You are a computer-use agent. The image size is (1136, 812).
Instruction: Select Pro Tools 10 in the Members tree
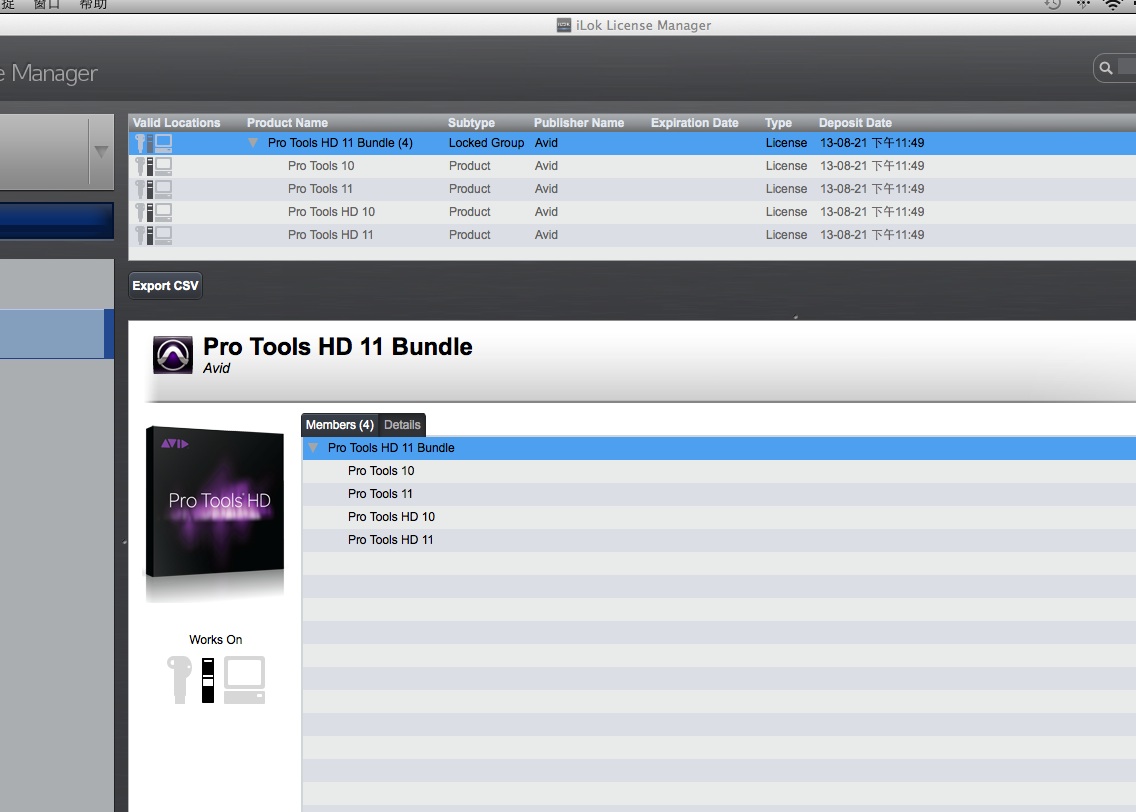pos(719,471)
